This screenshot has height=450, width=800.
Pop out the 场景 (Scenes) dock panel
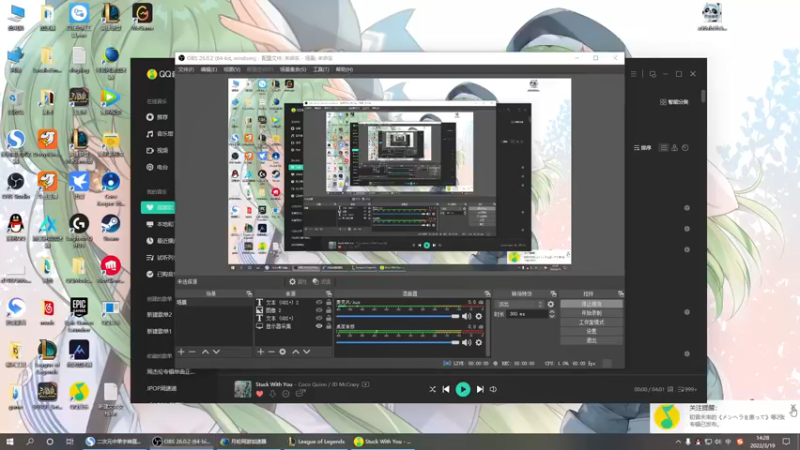249,294
